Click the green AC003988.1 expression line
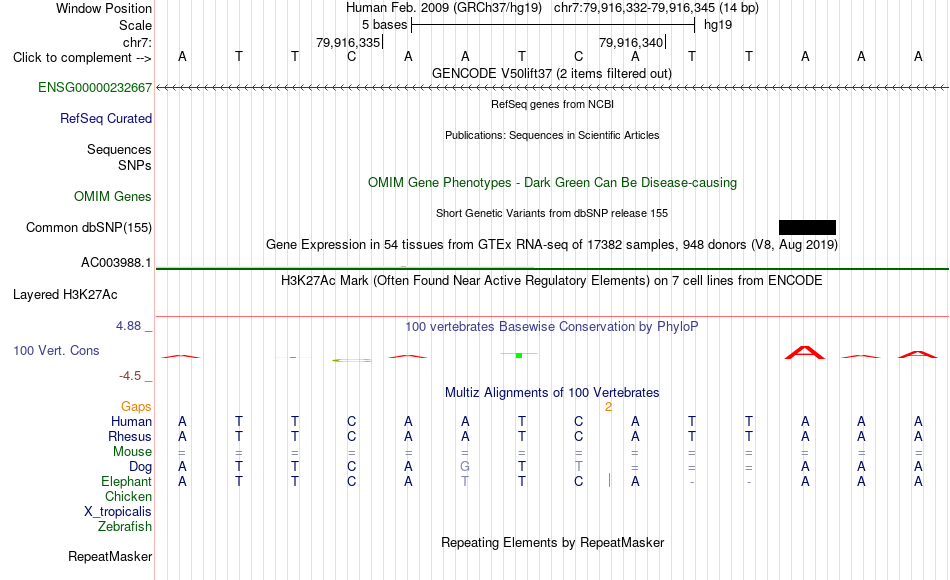 click(x=552, y=268)
